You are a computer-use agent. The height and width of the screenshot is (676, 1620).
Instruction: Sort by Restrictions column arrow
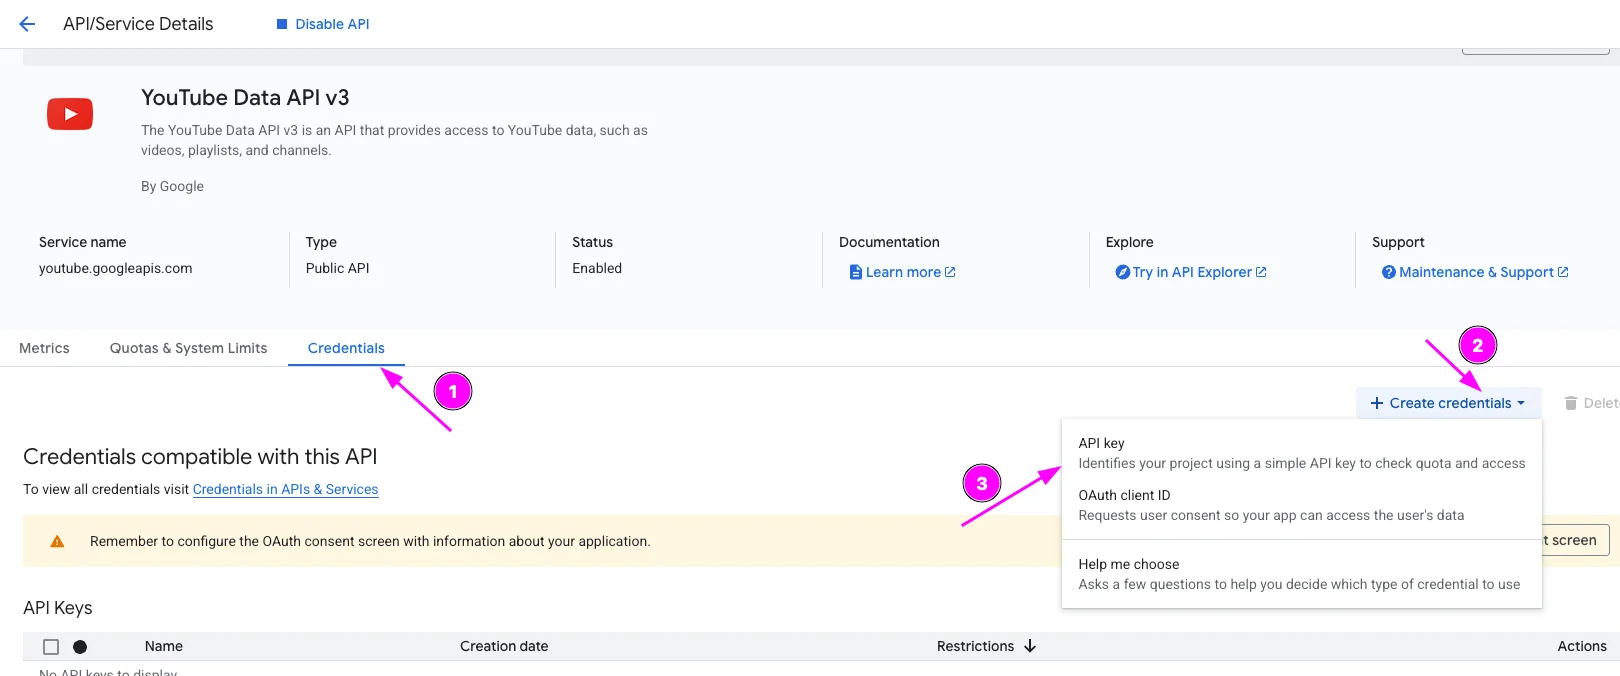pyautogui.click(x=1030, y=646)
